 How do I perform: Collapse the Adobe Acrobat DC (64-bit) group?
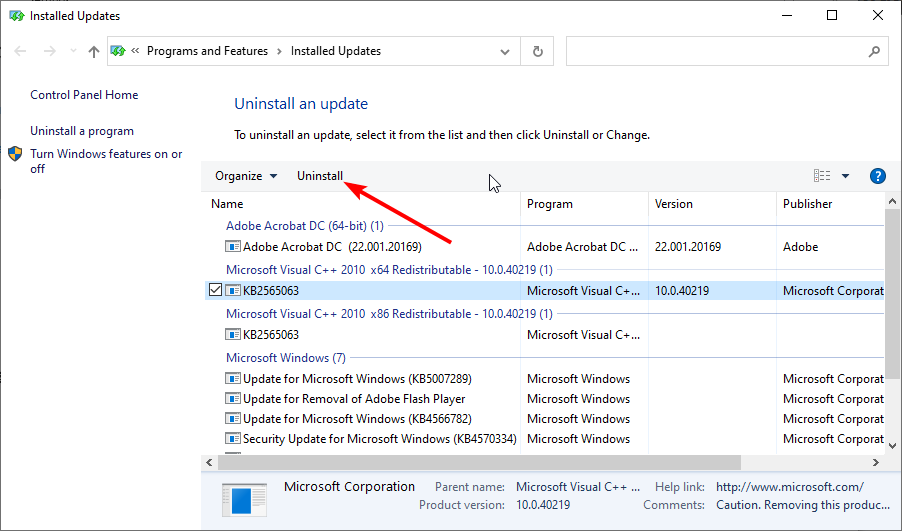(305, 226)
